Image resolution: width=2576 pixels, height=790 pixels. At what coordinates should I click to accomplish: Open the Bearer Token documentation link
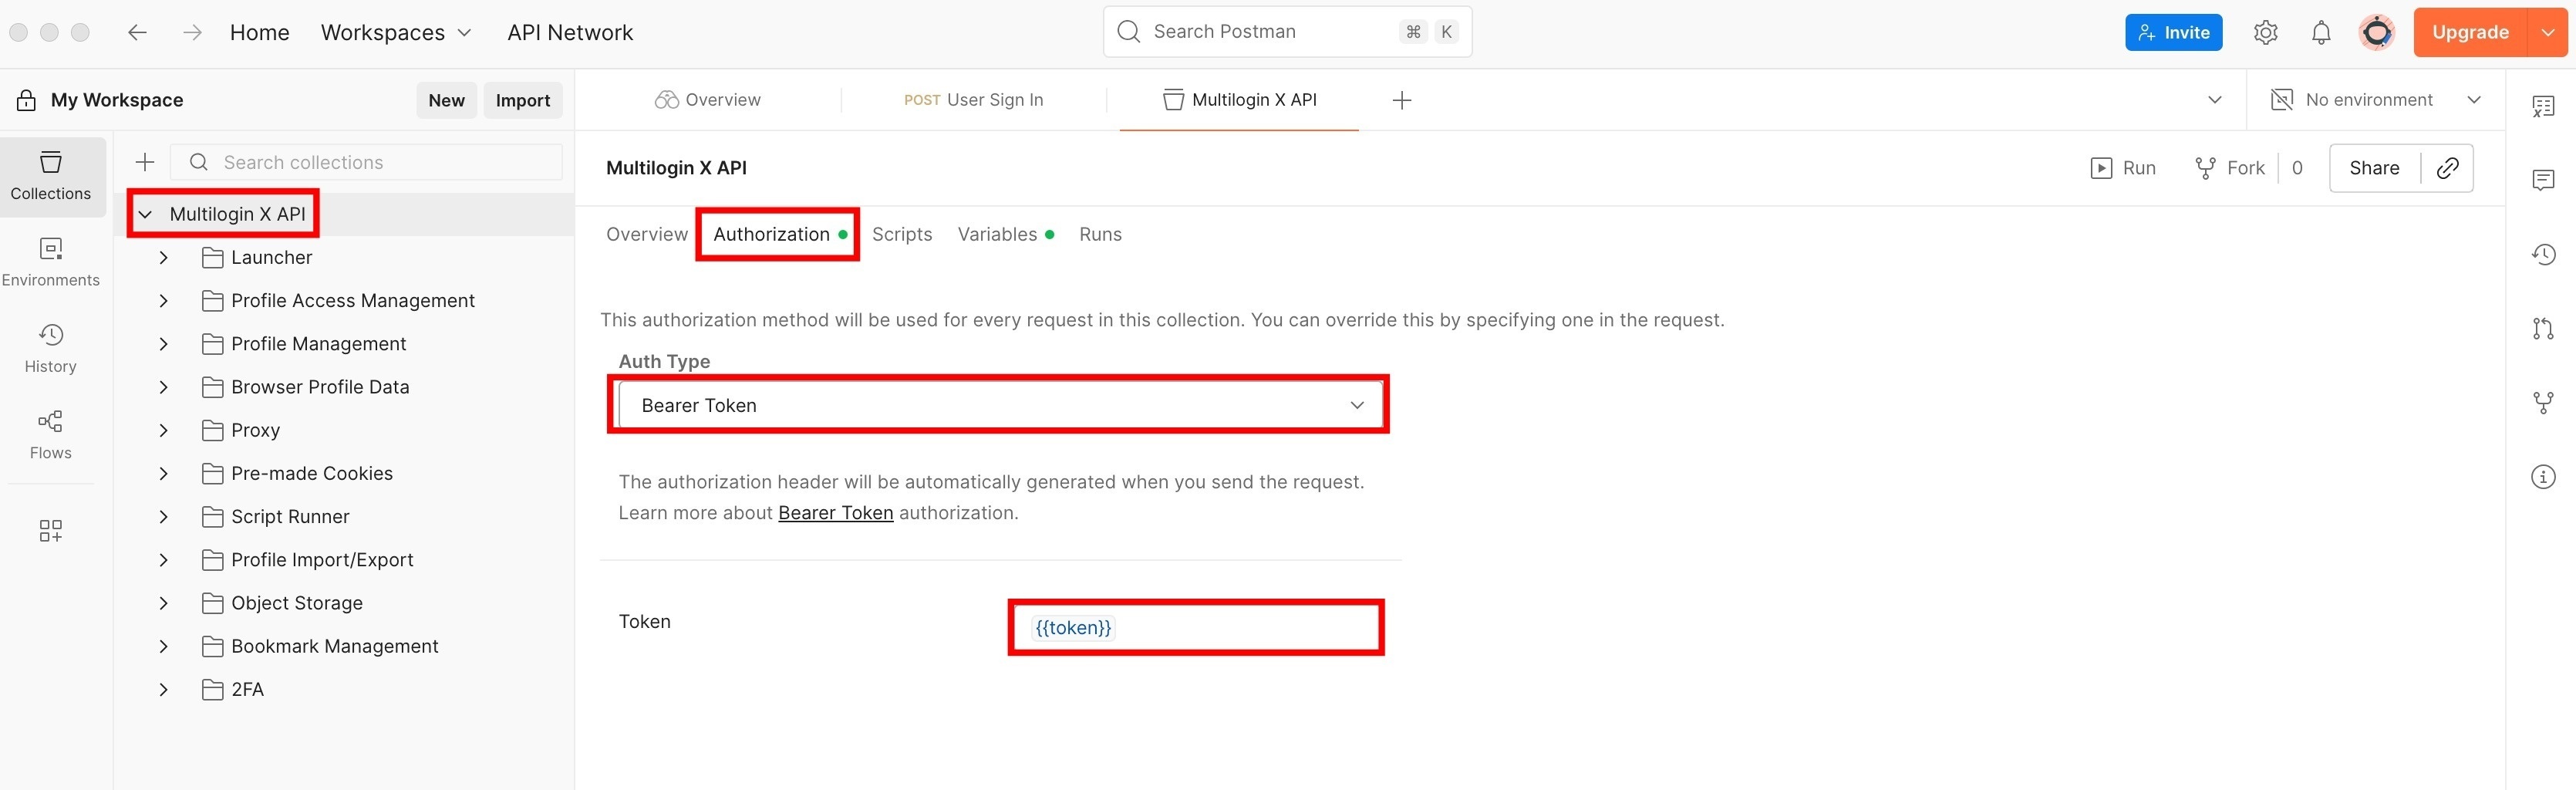[x=835, y=512]
